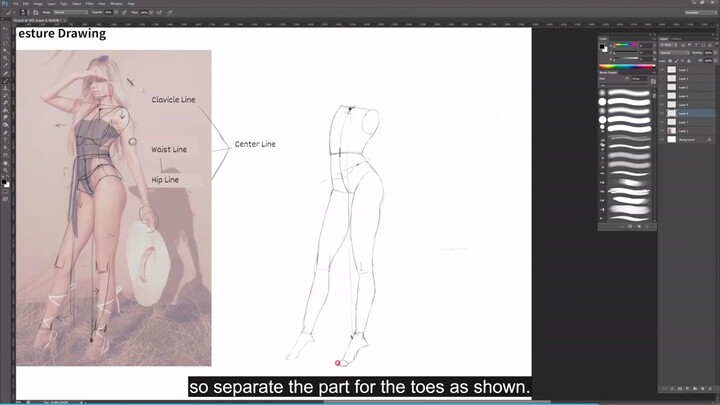Open painting Mode dropdown in options bar
Screen dimensions: 720x405
[x=70, y=12]
